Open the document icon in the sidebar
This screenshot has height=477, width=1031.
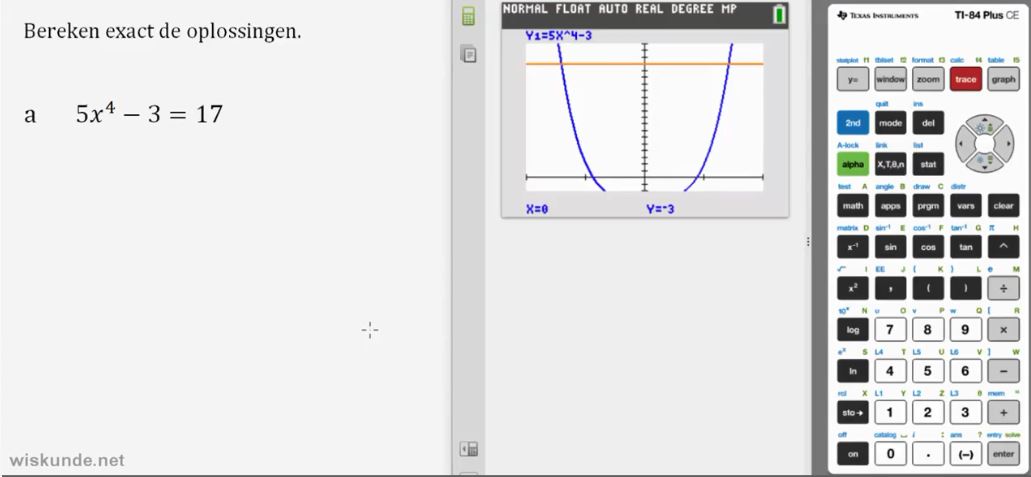tap(467, 55)
